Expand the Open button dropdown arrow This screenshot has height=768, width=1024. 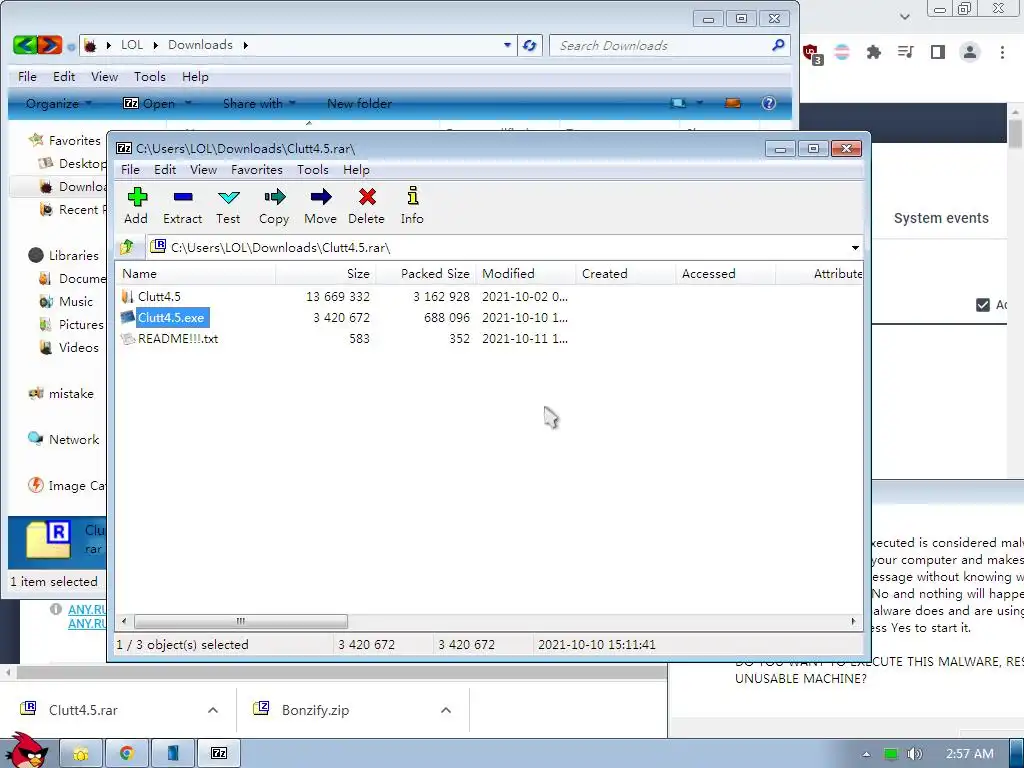click(188, 103)
